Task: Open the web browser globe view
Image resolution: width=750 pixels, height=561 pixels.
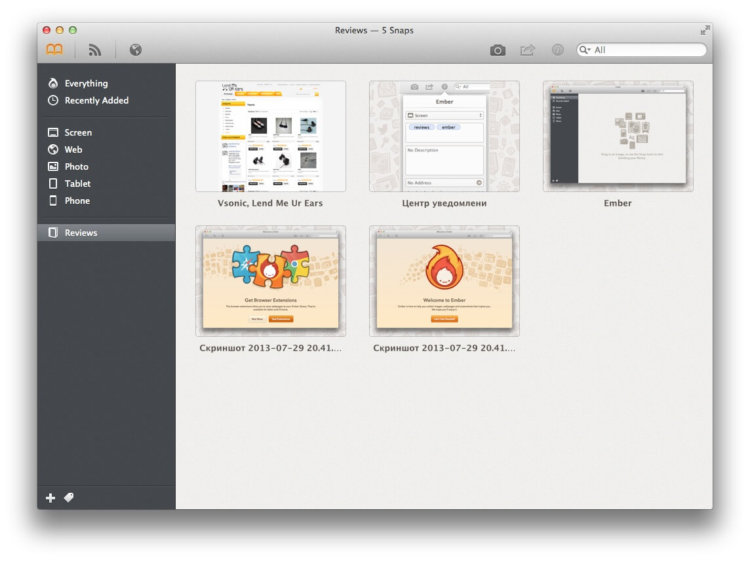Action: tap(135, 50)
